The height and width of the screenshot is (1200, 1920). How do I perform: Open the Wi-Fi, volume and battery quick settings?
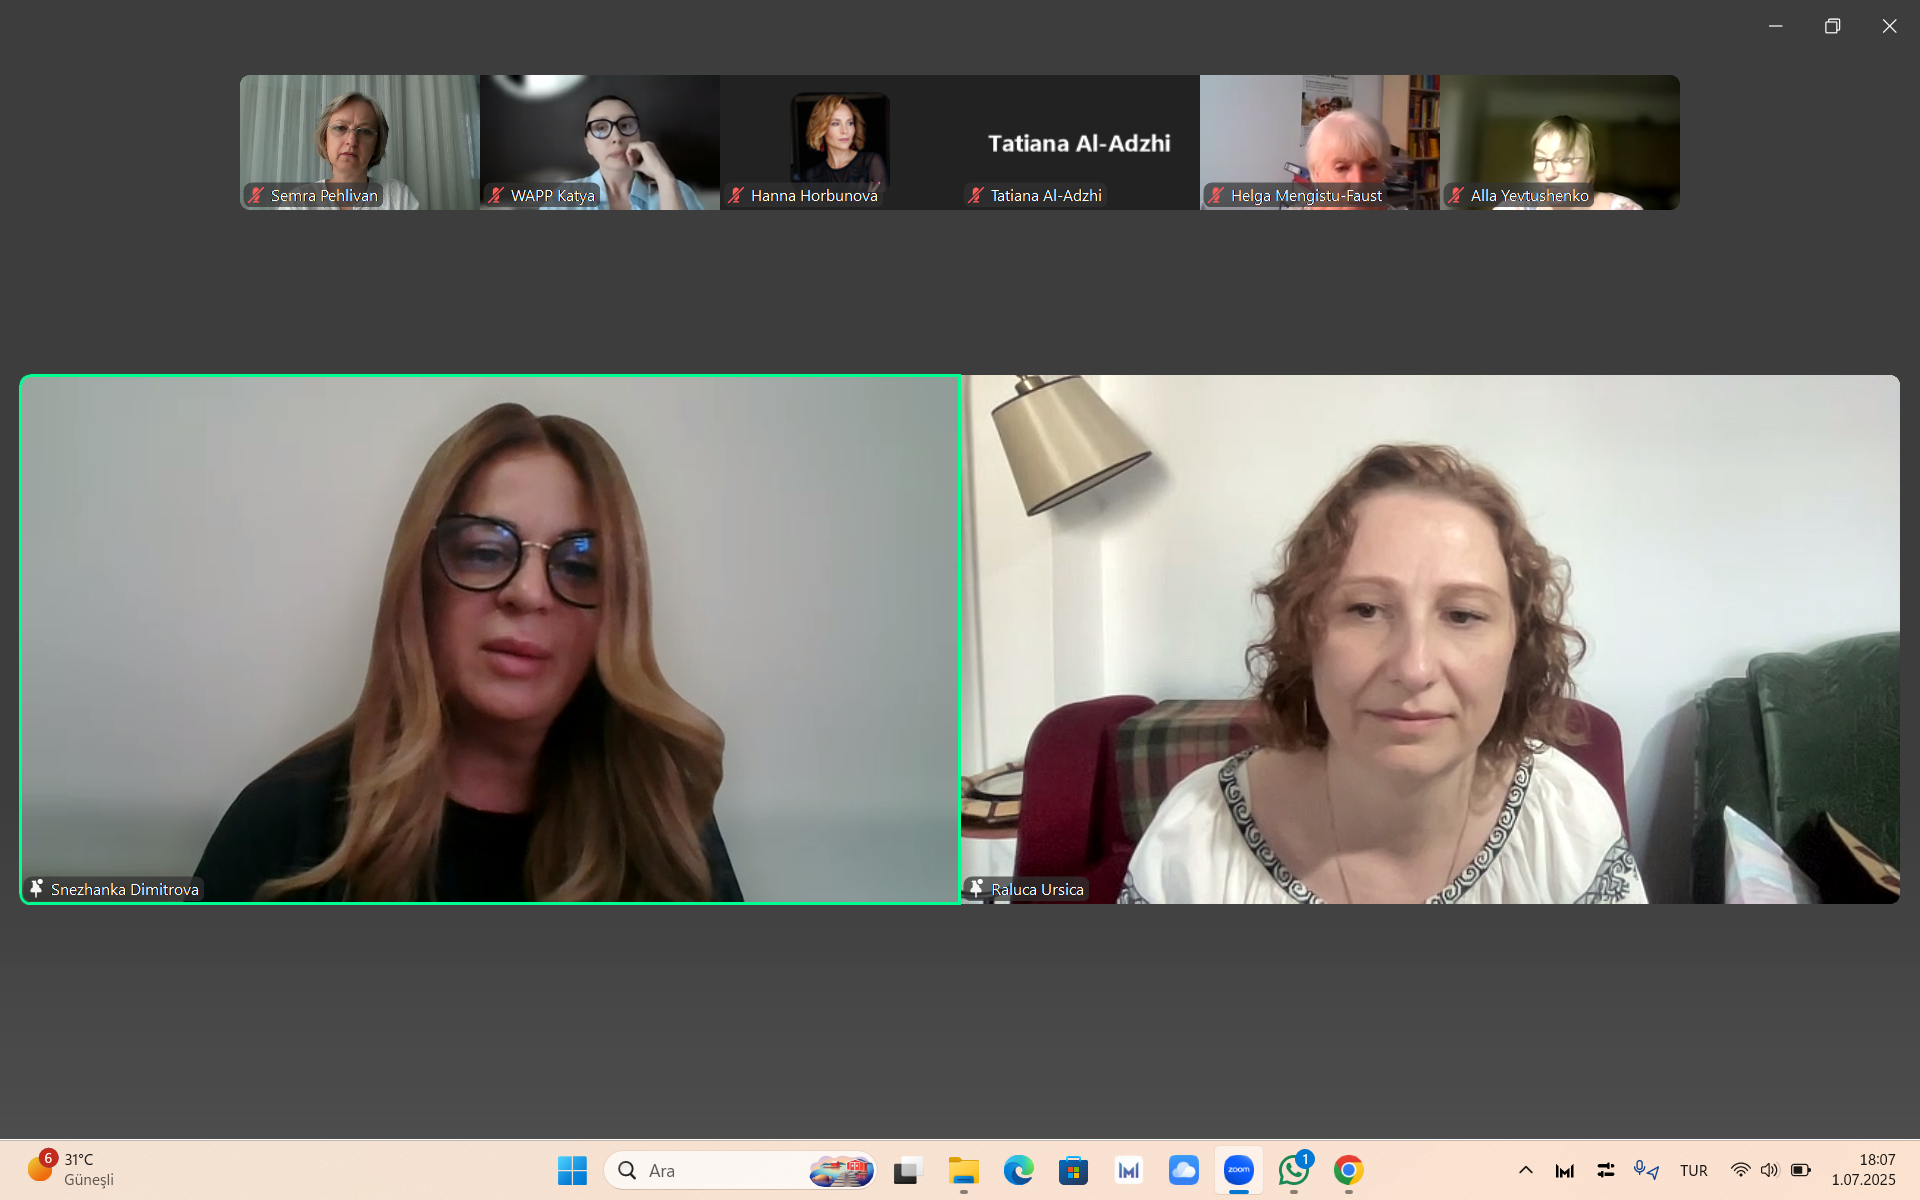point(1770,1170)
